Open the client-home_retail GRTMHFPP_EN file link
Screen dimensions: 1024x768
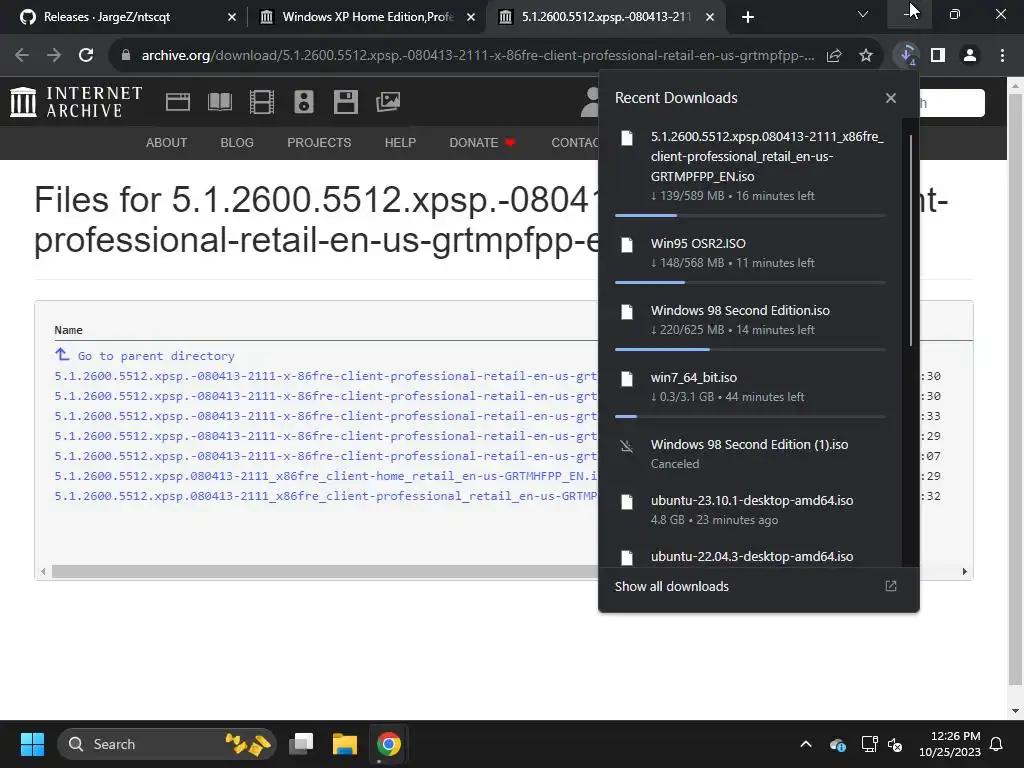[x=325, y=476]
